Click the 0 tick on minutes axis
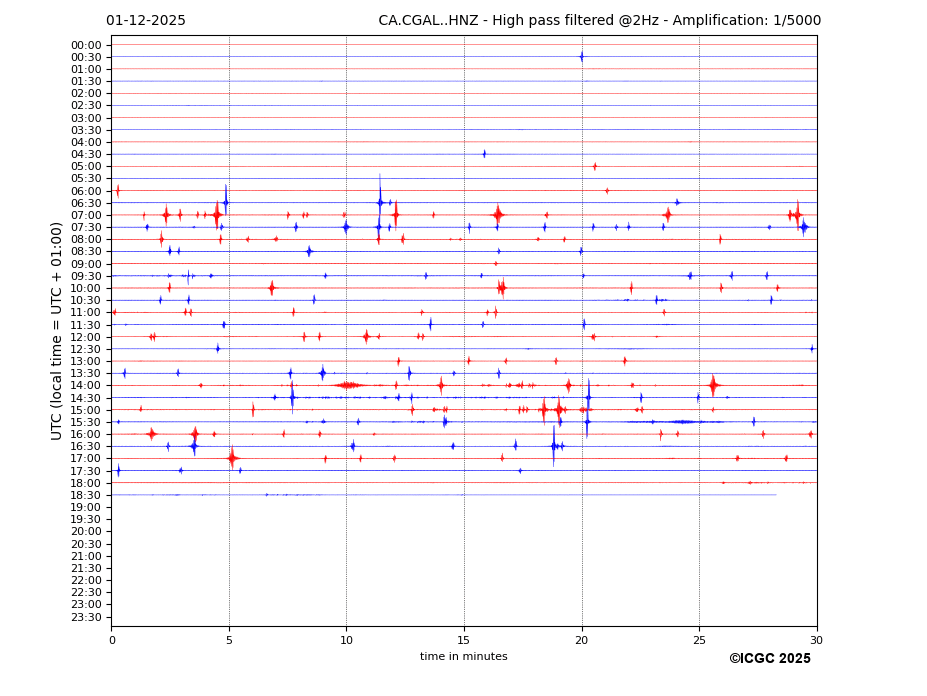 (x=112, y=639)
